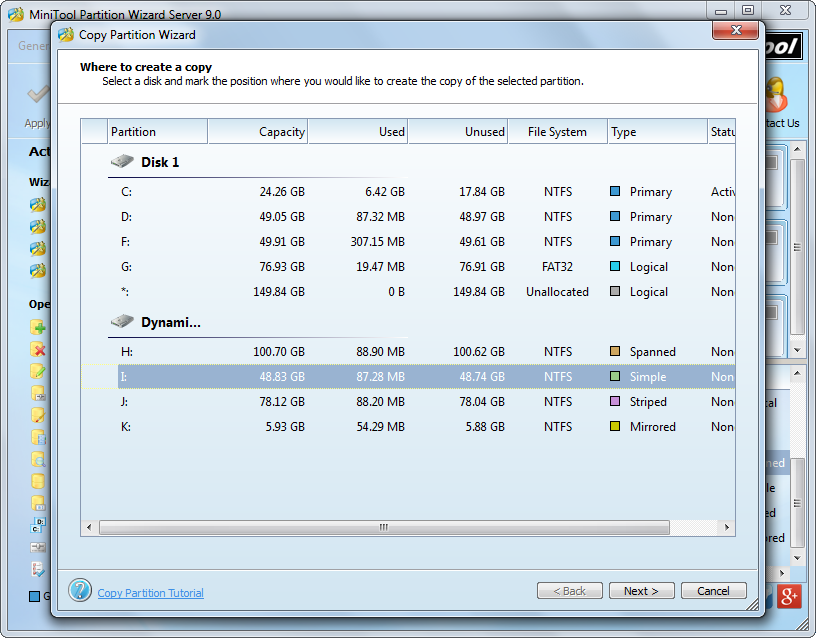Click the Next button
Screen dimensions: 816x638
[x=642, y=591]
